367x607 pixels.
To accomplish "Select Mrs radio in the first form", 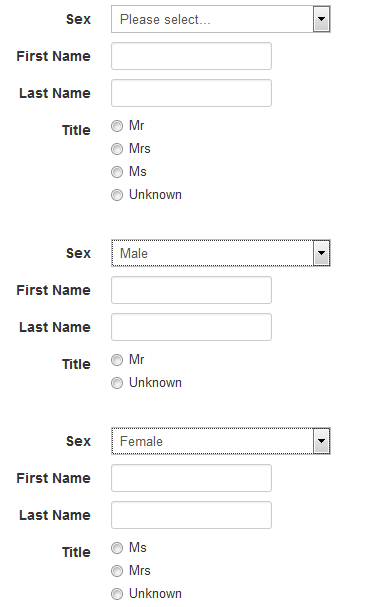I will 117,149.
